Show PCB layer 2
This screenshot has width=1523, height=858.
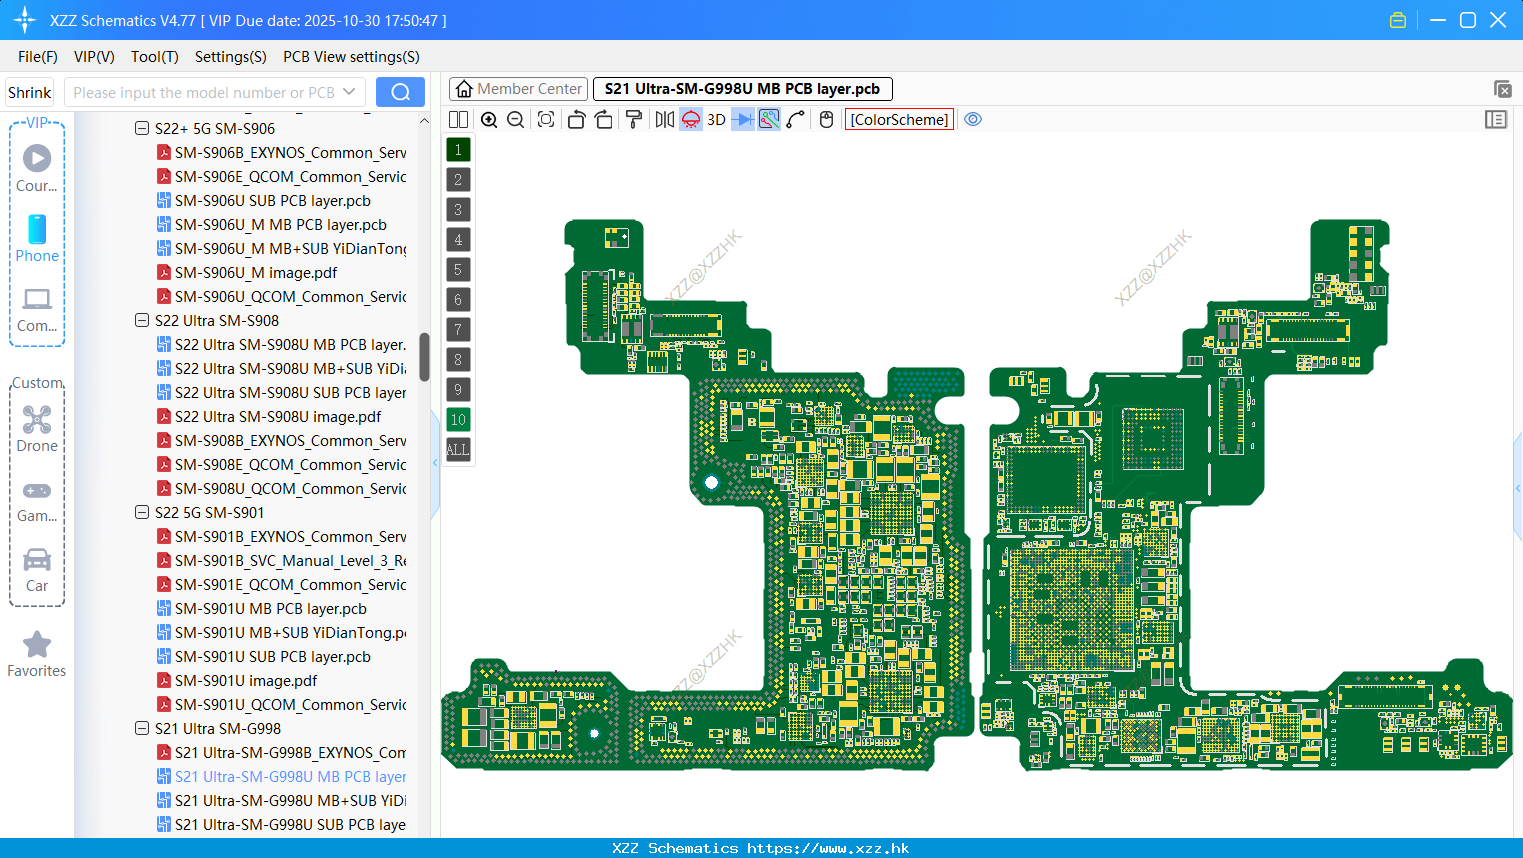coord(458,180)
